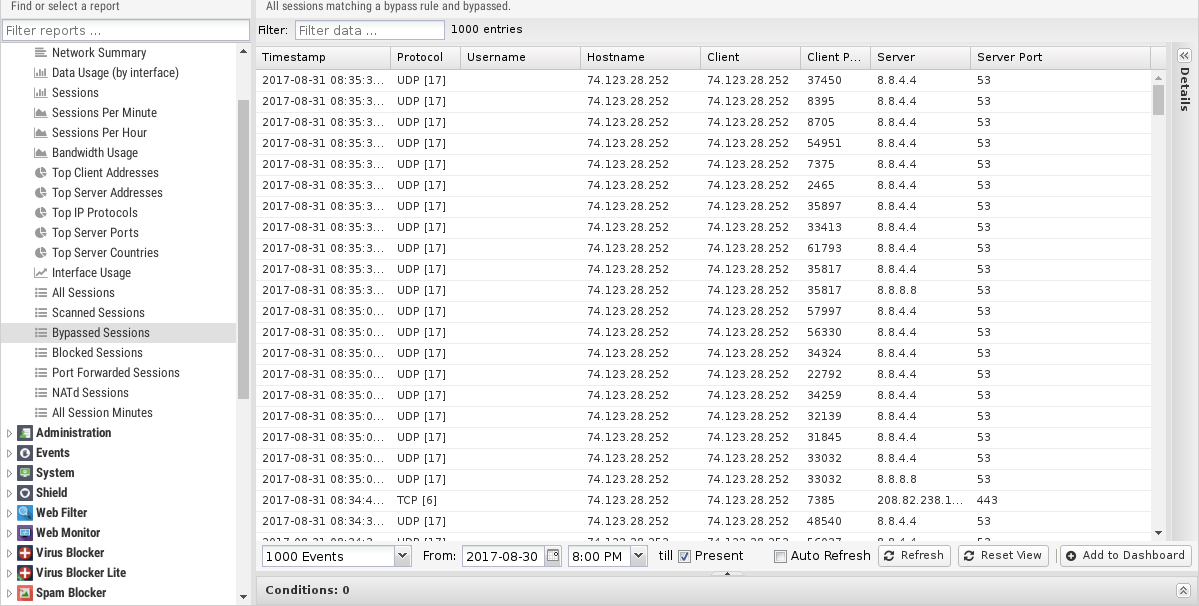Click the Web Filter app icon
The width and height of the screenshot is (1199, 606).
click(25, 513)
